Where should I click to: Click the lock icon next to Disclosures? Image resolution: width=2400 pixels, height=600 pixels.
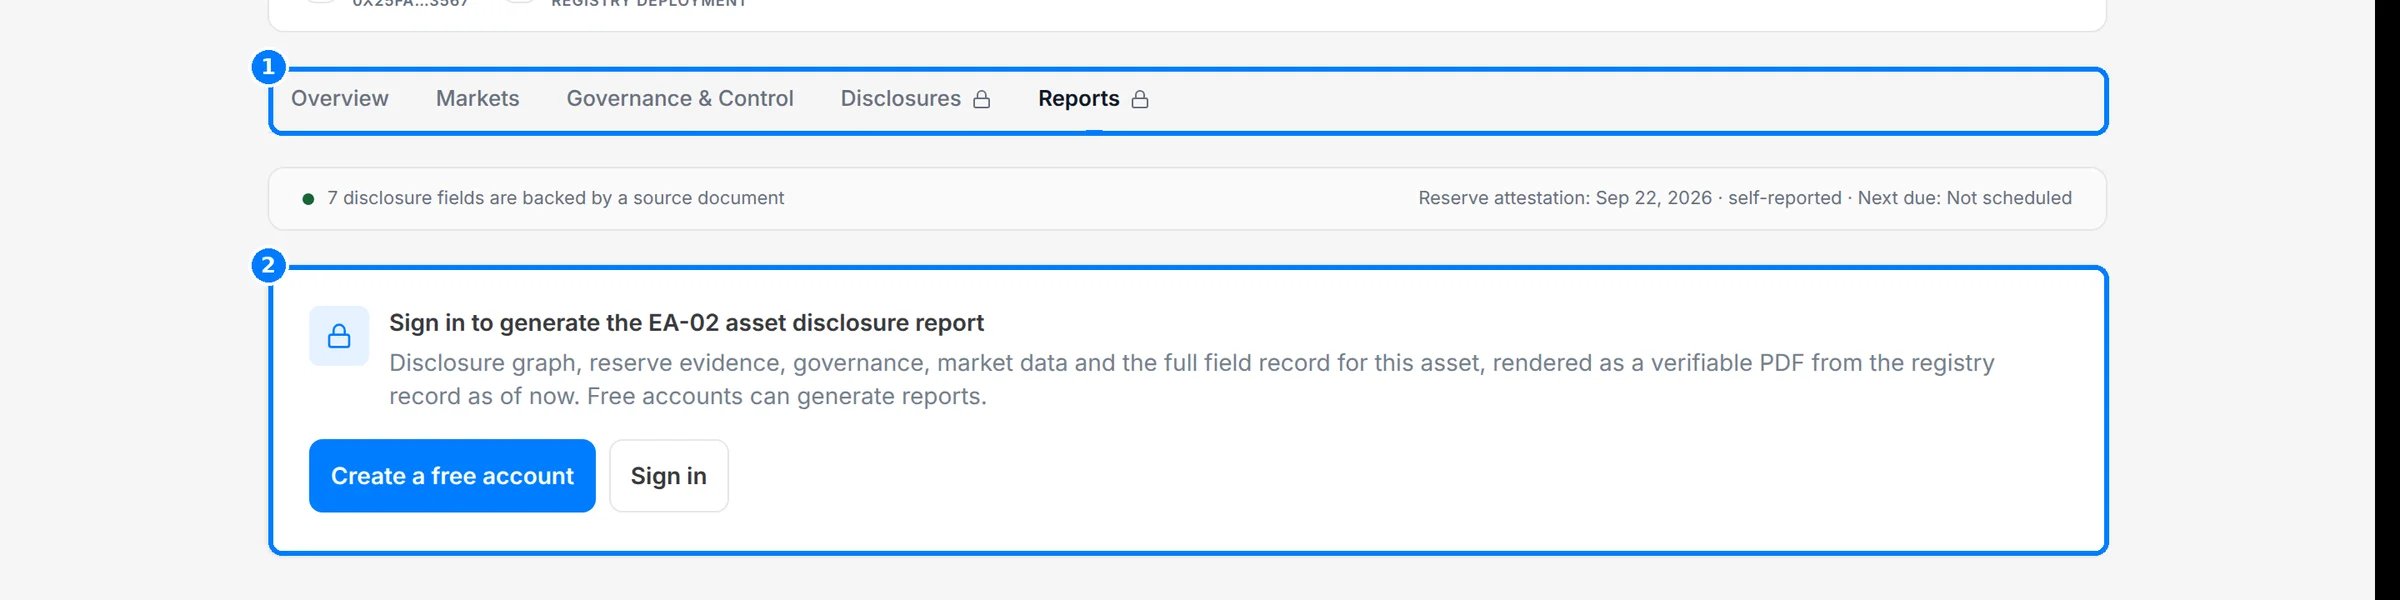point(982,99)
